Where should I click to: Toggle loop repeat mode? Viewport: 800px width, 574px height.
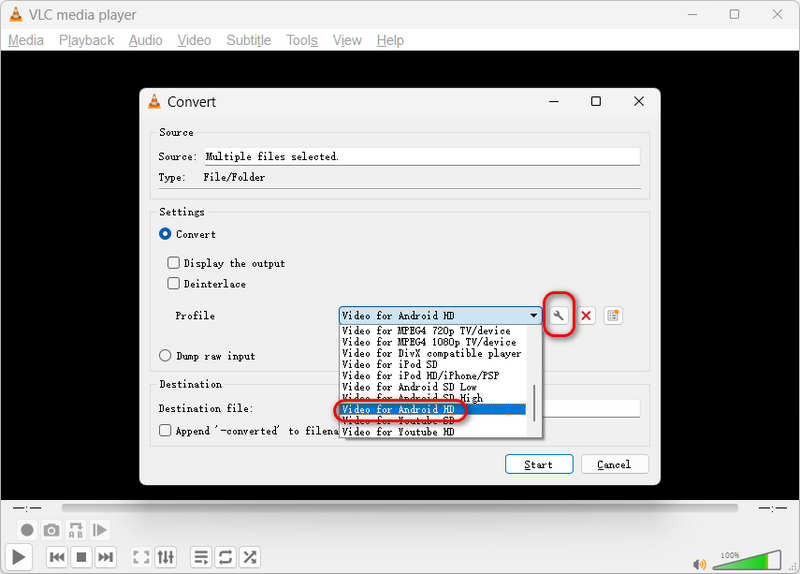226,557
